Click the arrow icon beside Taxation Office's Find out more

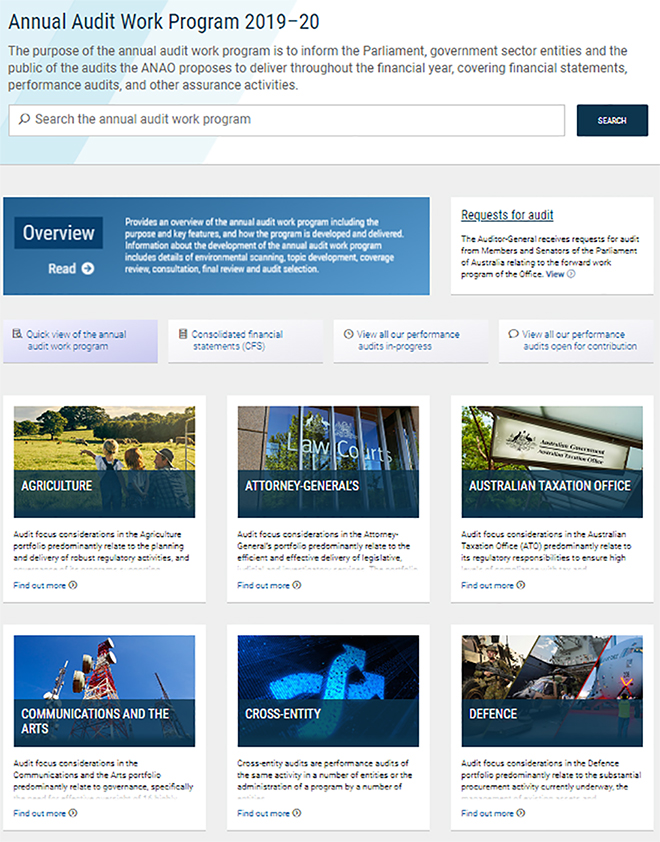(521, 585)
